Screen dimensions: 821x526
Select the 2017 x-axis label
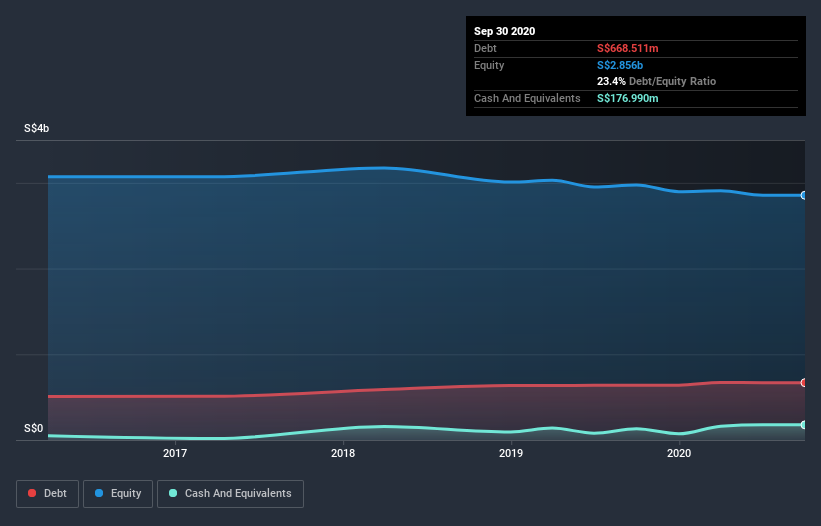pos(175,453)
